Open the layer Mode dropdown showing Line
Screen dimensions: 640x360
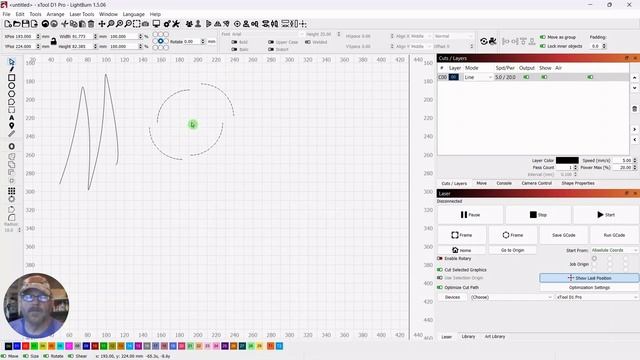tap(478, 77)
